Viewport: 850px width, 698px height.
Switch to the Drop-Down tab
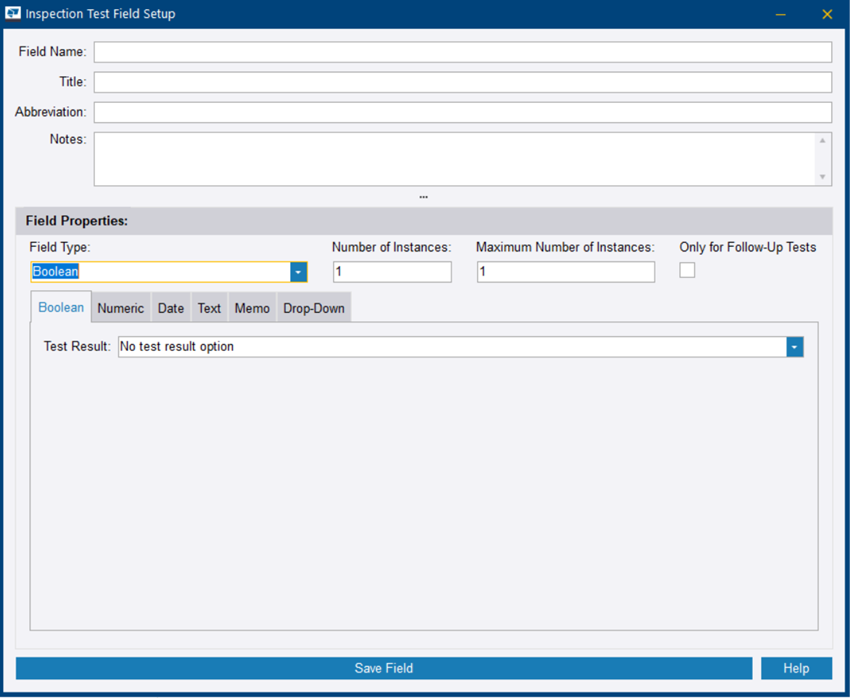coord(313,308)
